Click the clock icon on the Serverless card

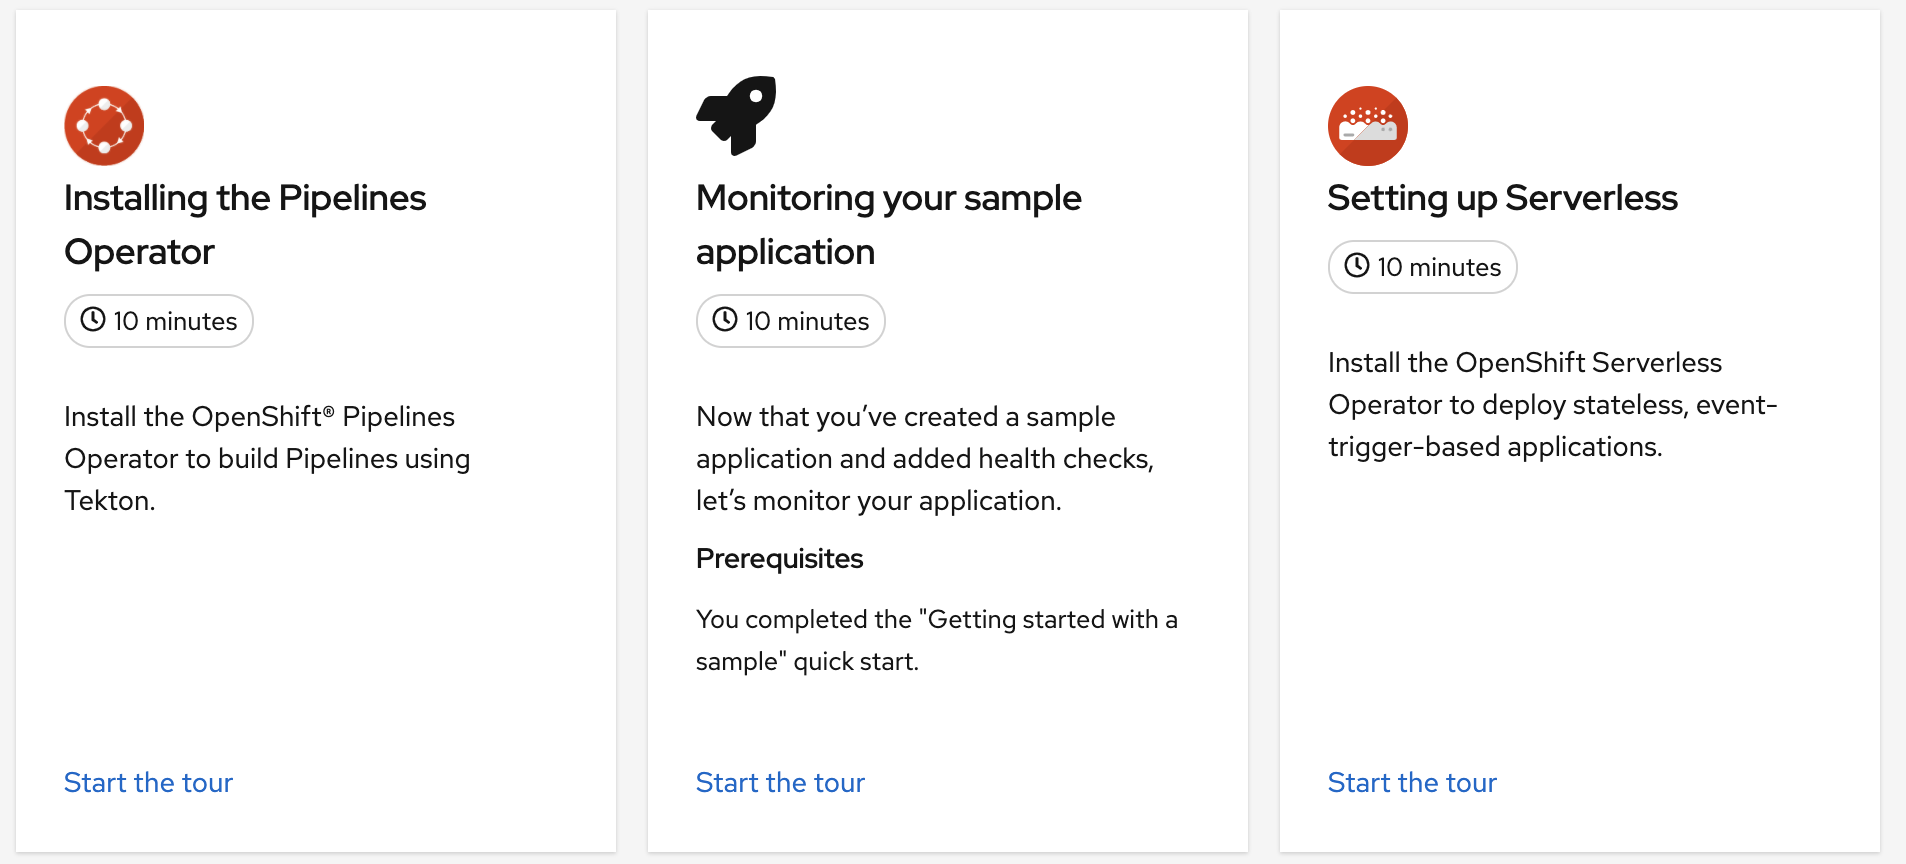[1357, 266]
